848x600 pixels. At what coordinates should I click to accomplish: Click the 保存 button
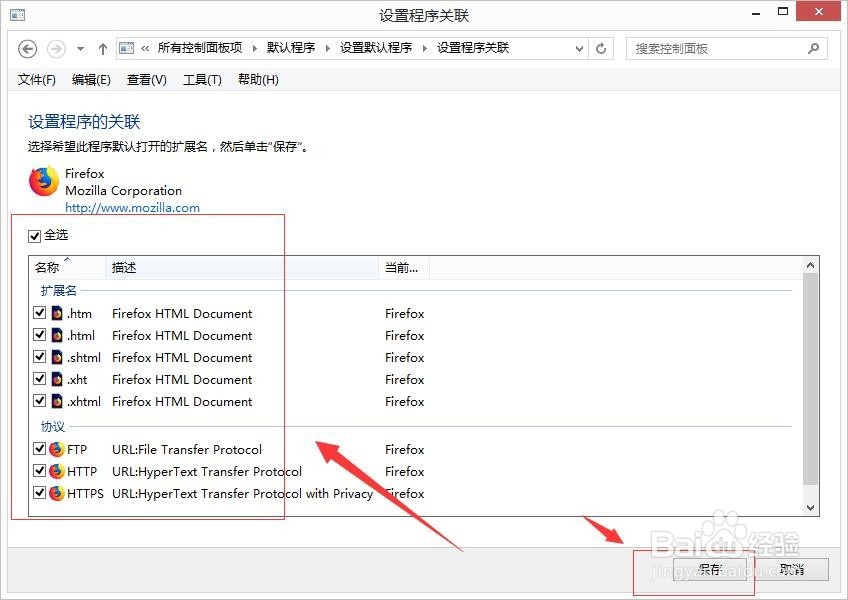(710, 570)
